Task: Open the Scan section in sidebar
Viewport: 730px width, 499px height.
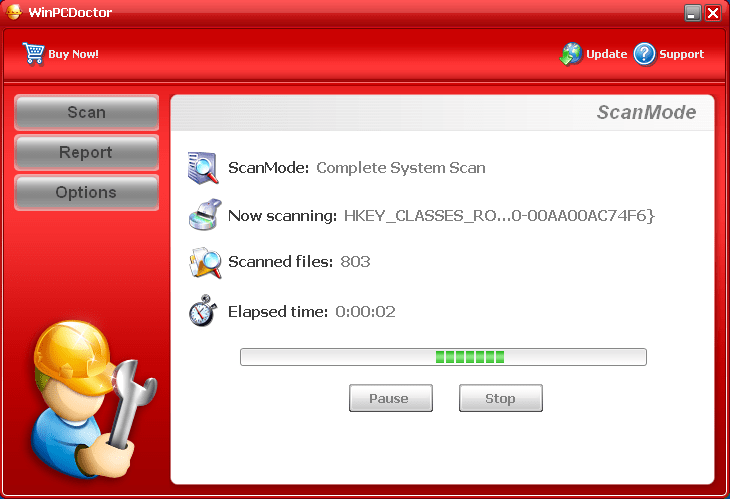Action: pyautogui.click(x=86, y=113)
